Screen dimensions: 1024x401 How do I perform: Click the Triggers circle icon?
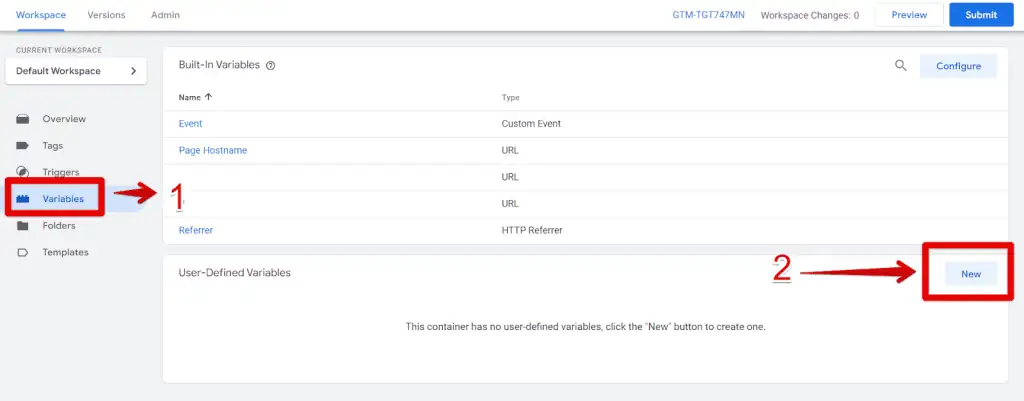coord(23,172)
